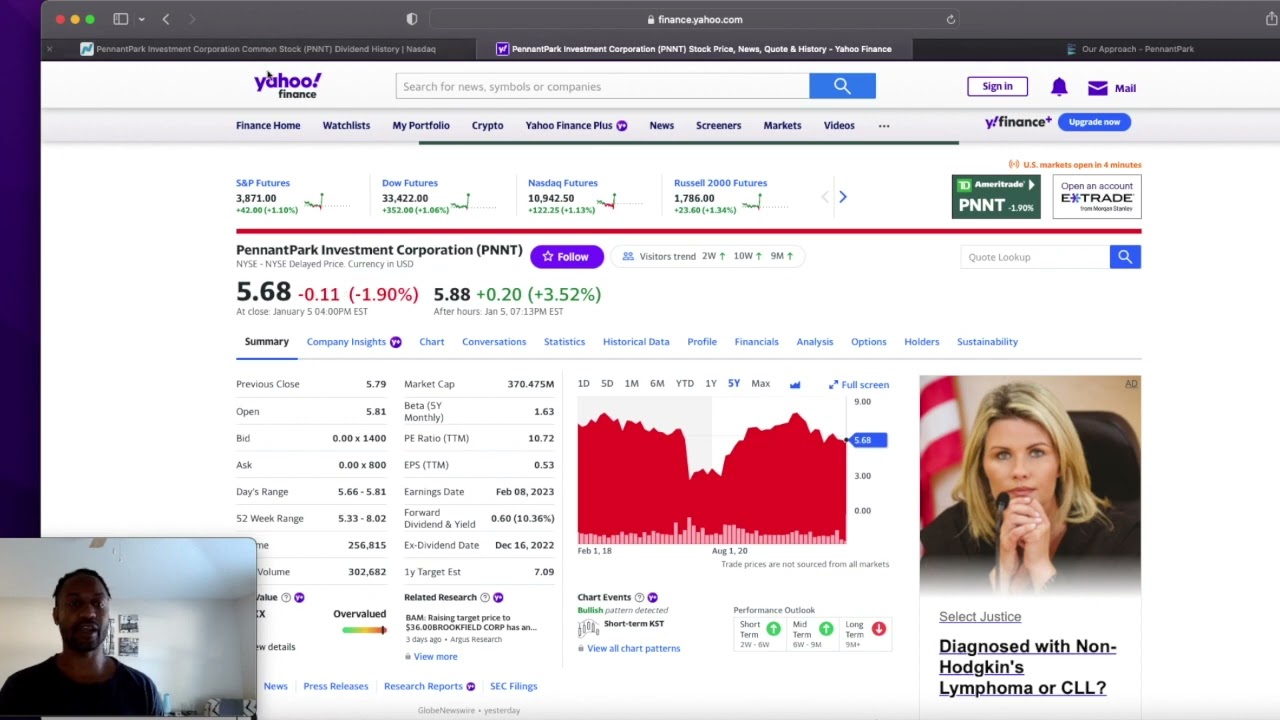The height and width of the screenshot is (720, 1280).
Task: Switch to the Nasdaq dividend history browser tab
Action: pos(258,49)
